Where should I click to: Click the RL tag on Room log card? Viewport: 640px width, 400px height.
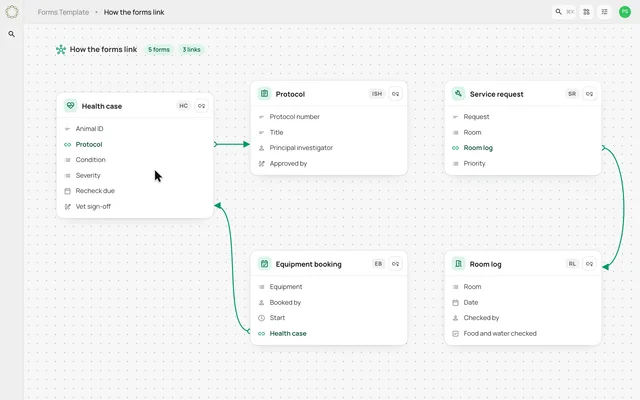572,264
